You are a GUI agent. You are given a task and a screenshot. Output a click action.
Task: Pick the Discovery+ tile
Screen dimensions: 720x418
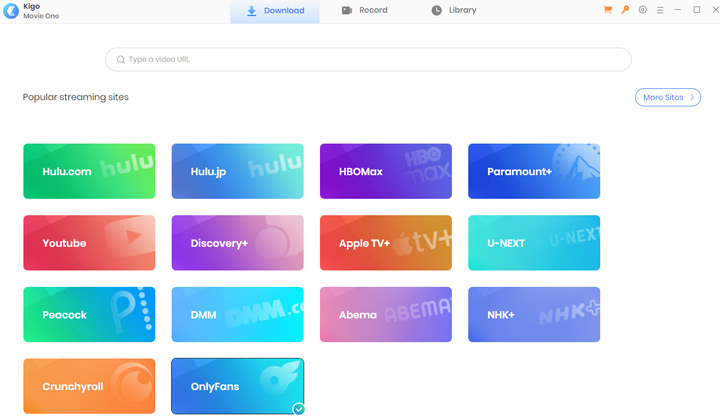tap(237, 243)
